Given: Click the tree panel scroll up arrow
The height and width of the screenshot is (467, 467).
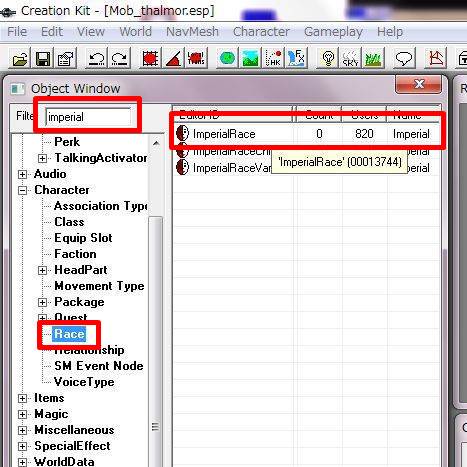Looking at the screenshot, I should tap(156, 143).
